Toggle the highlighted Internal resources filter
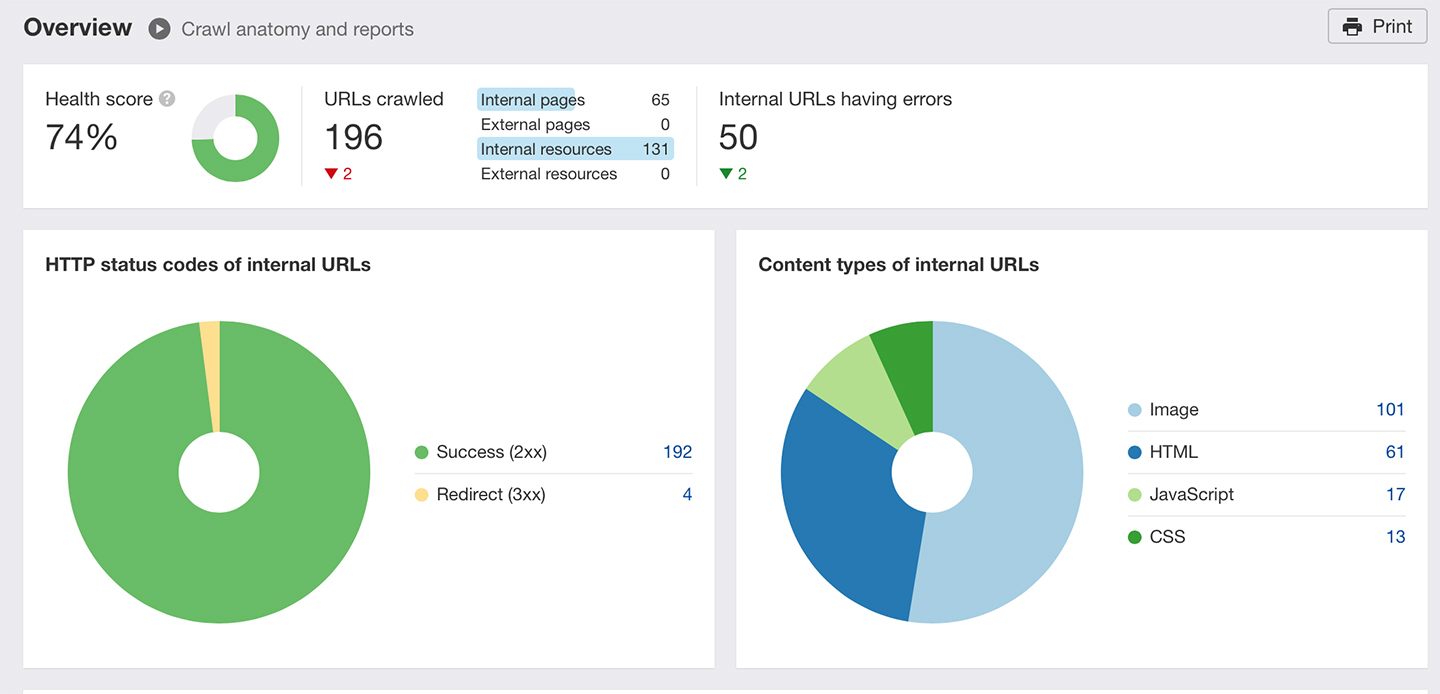 click(x=545, y=148)
